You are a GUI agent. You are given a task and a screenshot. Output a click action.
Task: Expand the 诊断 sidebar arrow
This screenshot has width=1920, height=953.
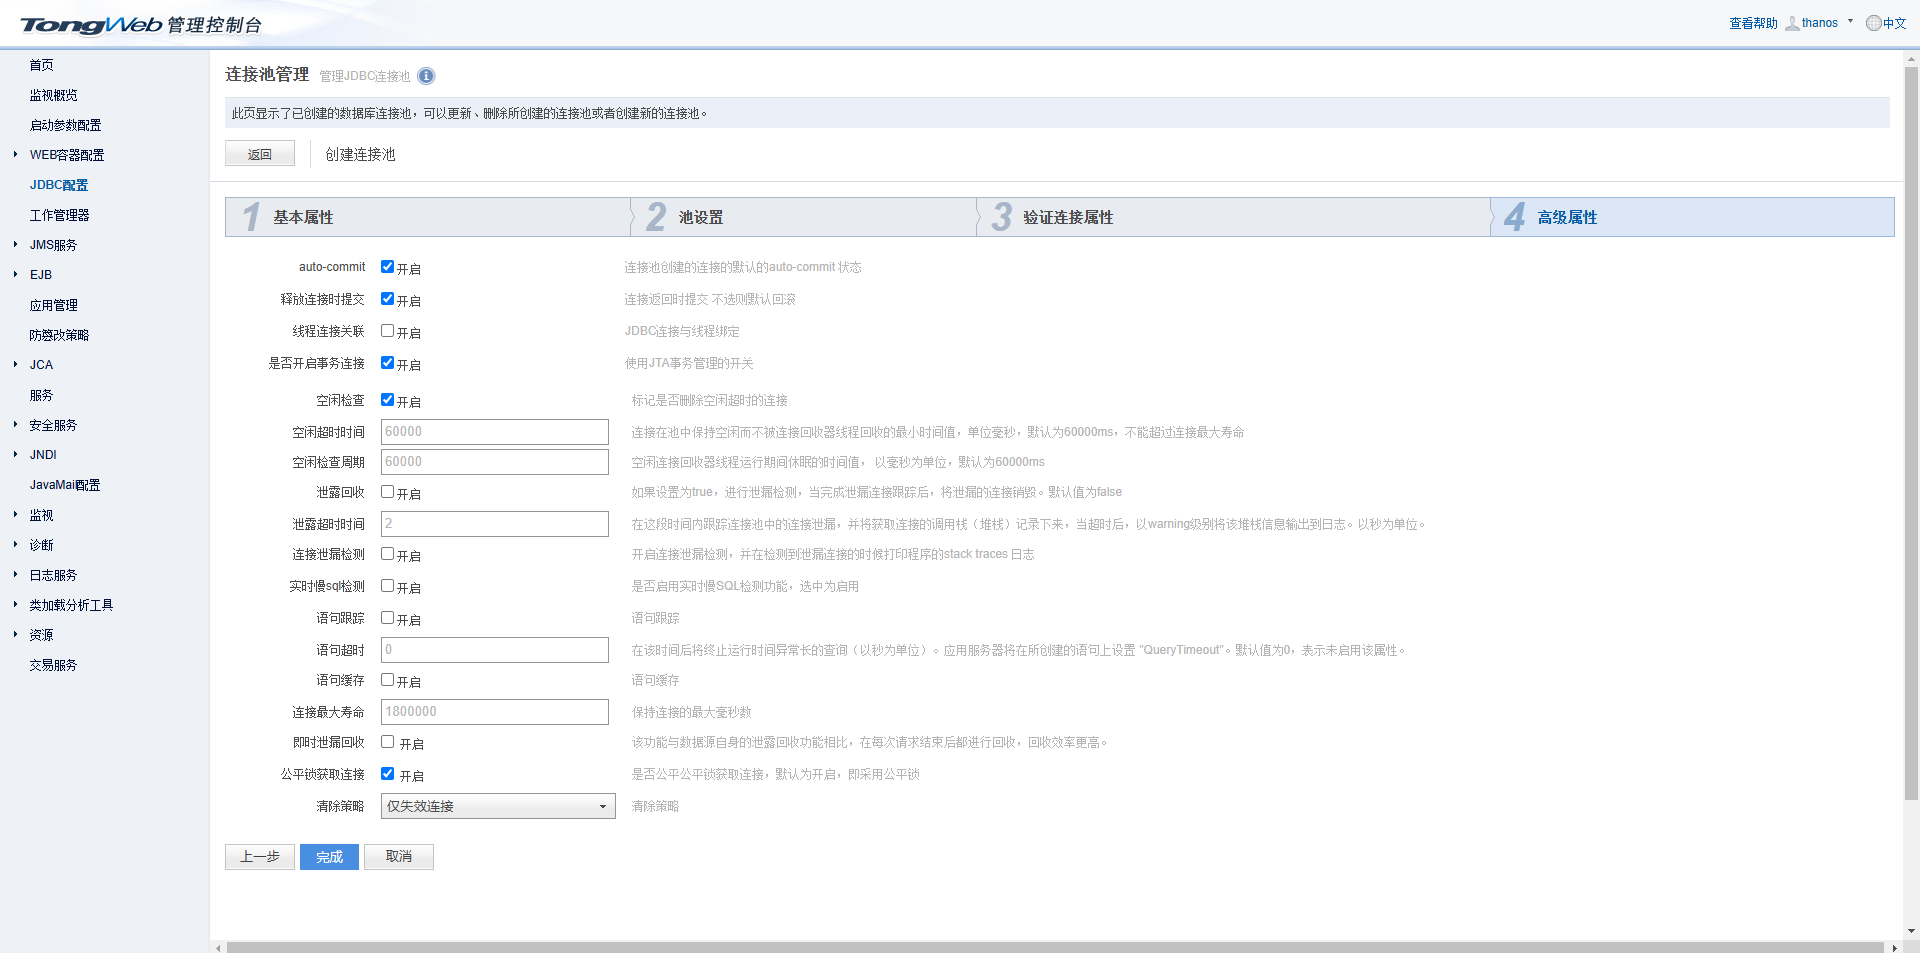click(15, 545)
